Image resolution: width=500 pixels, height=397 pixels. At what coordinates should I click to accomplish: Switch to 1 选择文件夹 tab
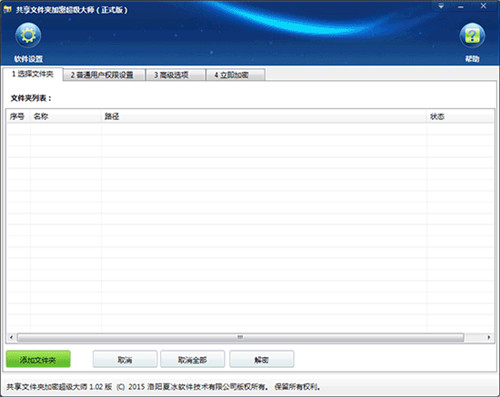33,74
